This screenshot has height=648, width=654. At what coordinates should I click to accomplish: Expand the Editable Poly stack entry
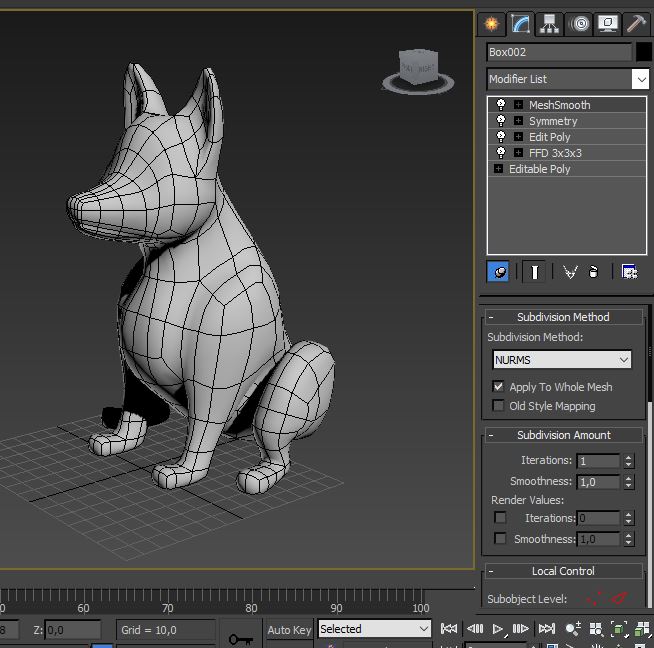tap(498, 169)
